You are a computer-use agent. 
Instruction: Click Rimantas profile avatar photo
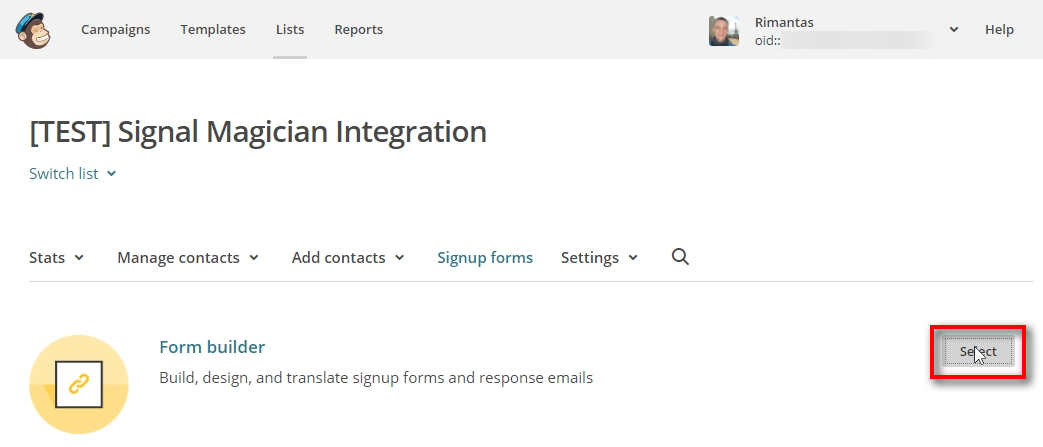pyautogui.click(x=724, y=30)
